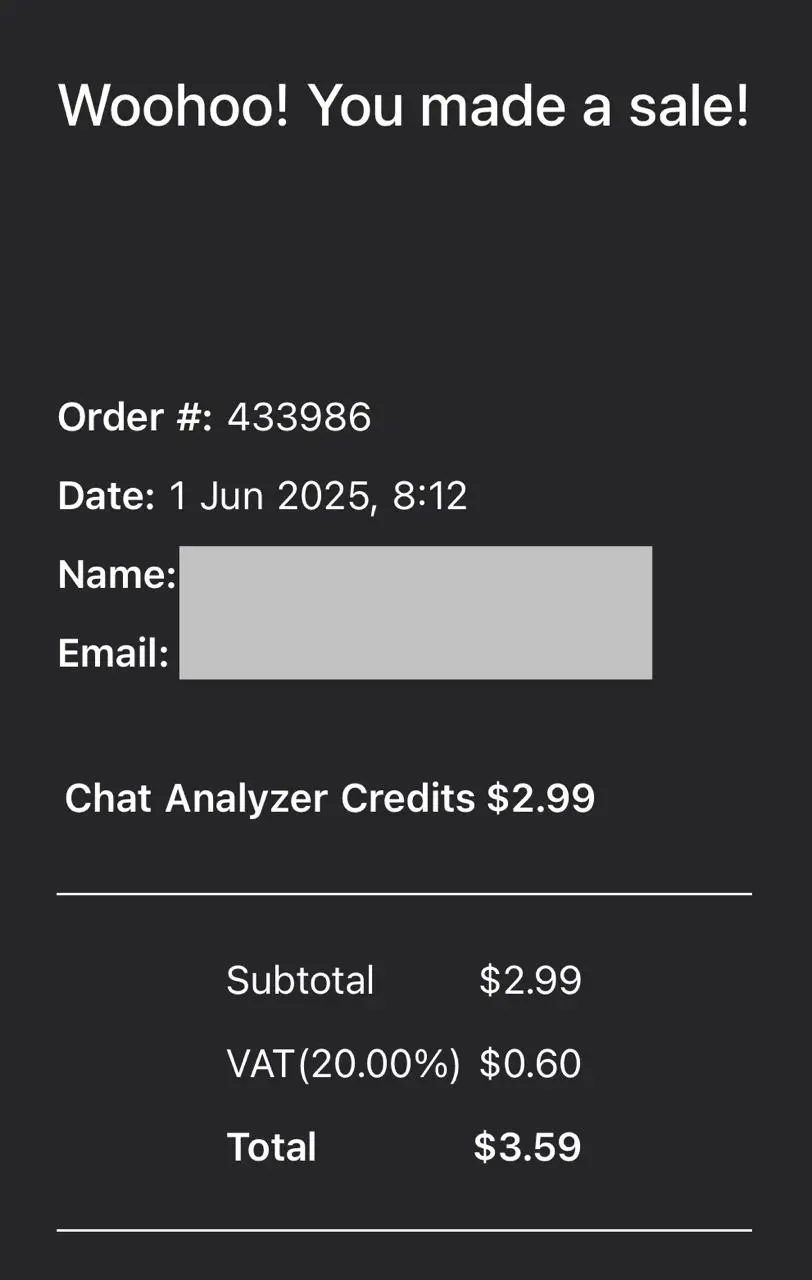The height and width of the screenshot is (1280, 812).
Task: Click the 'Woohoo! You made a sale!' heading
Action: (404, 106)
